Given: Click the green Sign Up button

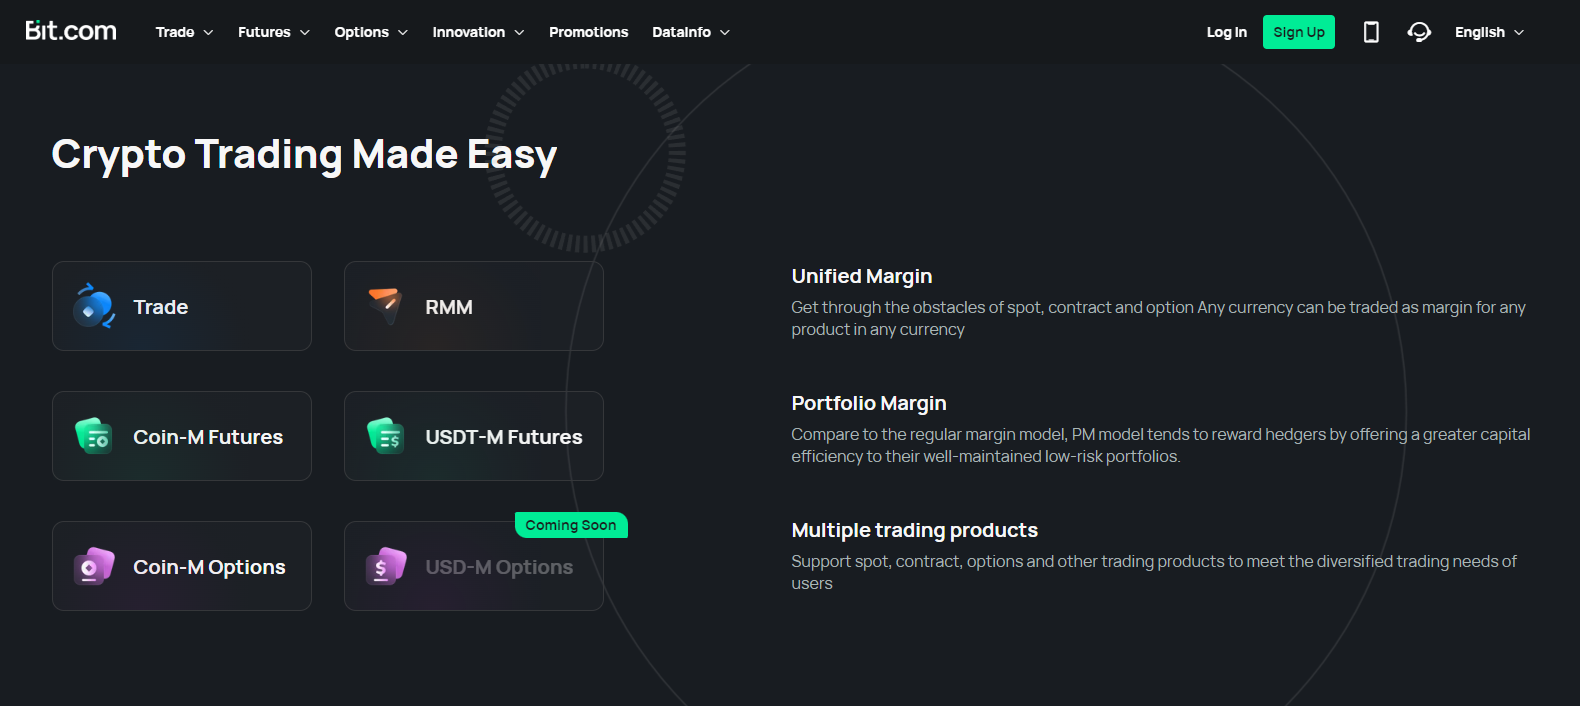Looking at the screenshot, I should 1298,32.
